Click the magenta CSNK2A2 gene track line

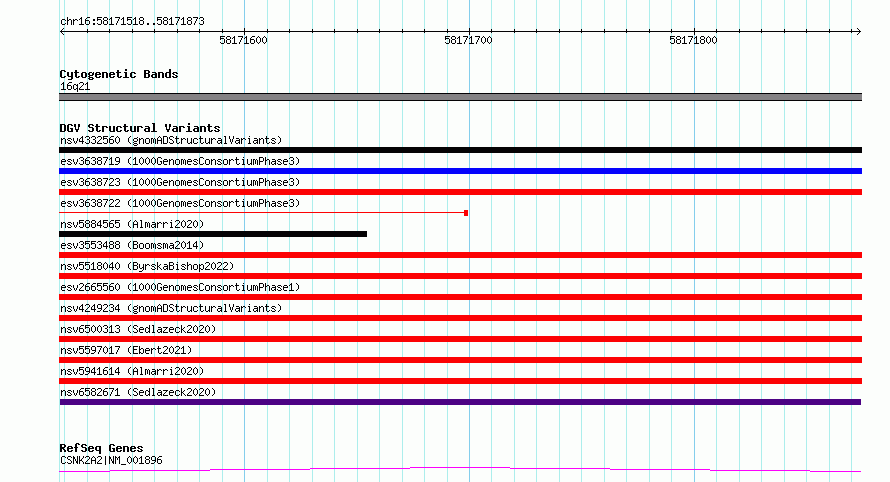460,470
